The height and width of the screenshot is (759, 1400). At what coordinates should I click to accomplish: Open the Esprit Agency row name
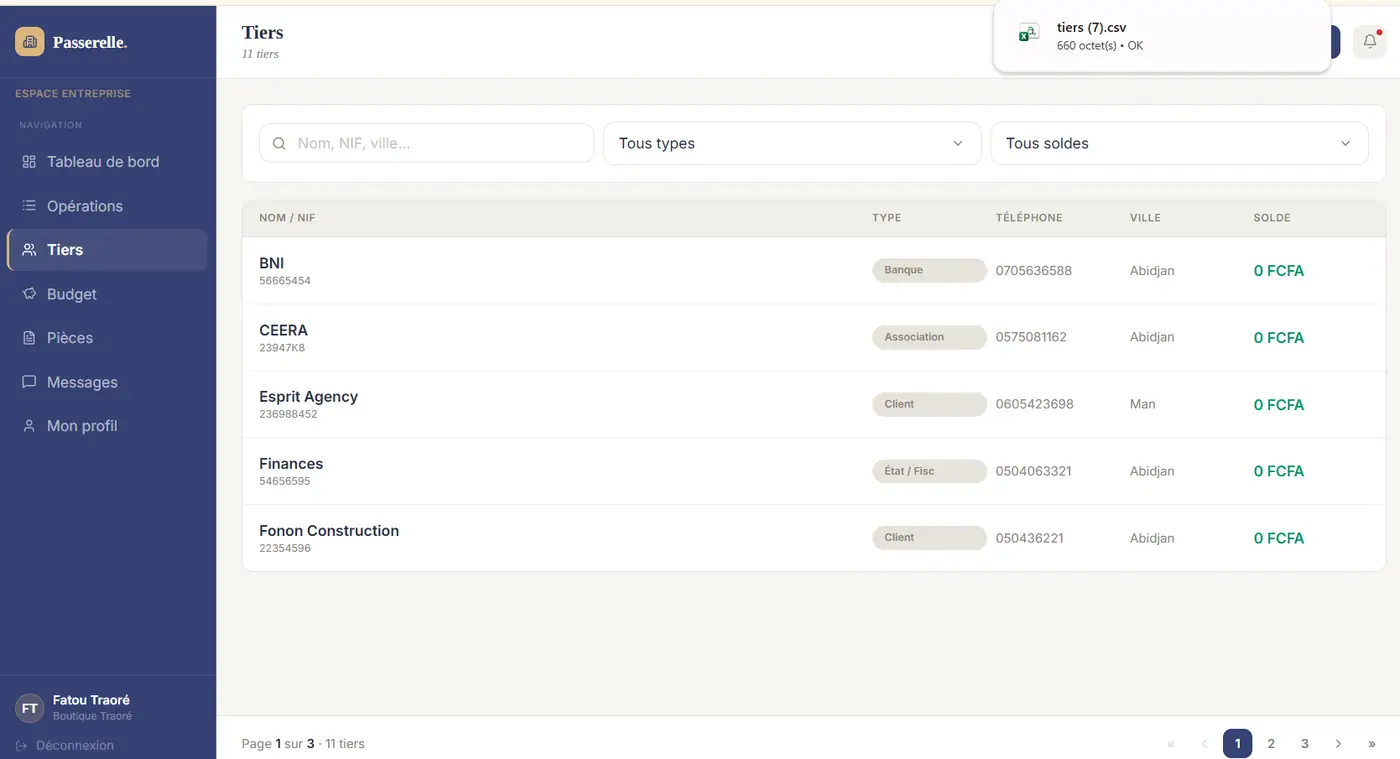tap(308, 397)
